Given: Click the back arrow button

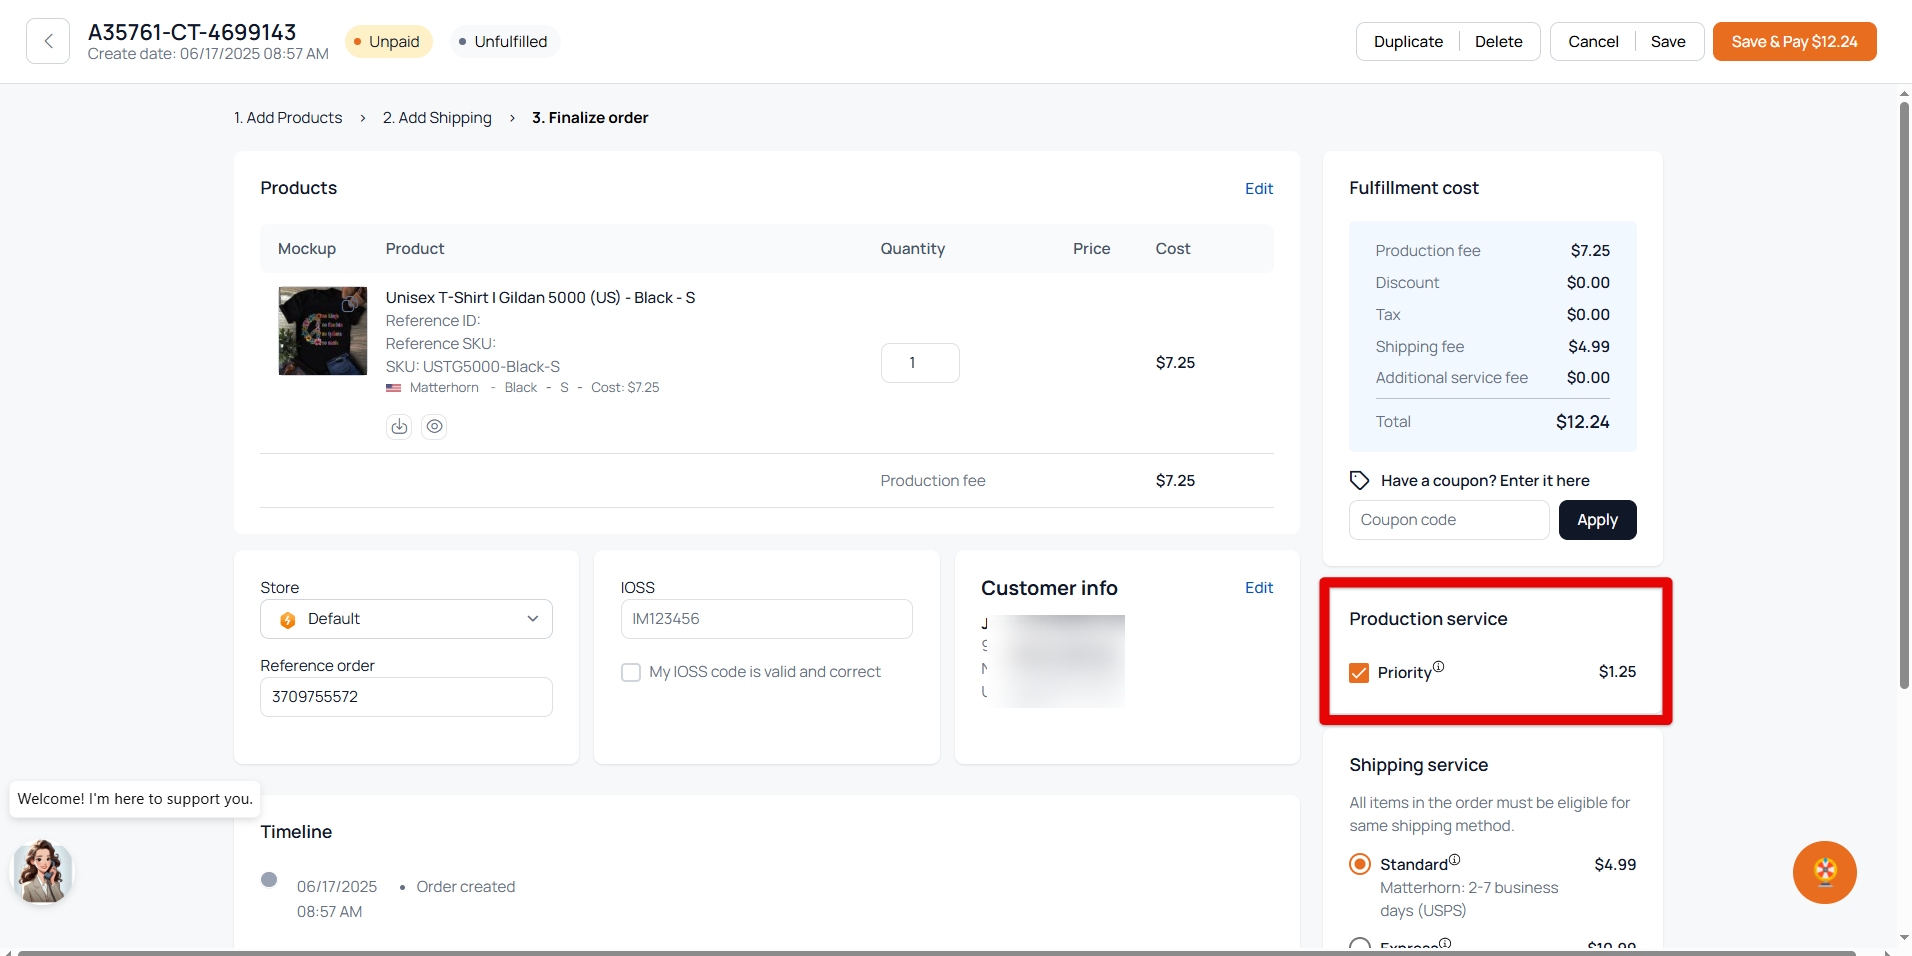Looking at the screenshot, I should coord(48,41).
